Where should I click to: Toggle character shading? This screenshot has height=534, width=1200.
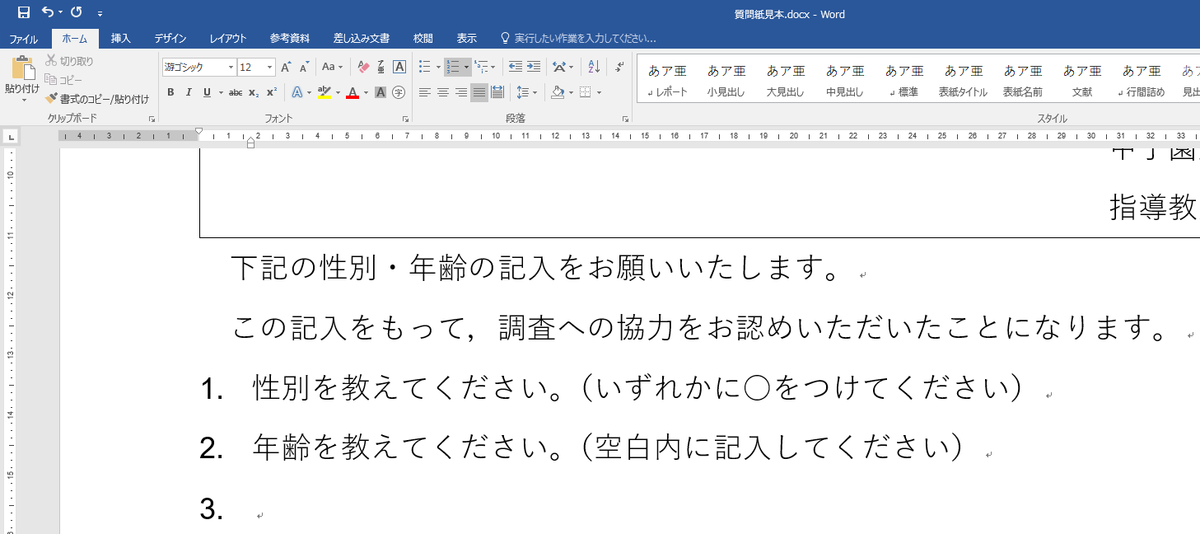click(x=381, y=92)
